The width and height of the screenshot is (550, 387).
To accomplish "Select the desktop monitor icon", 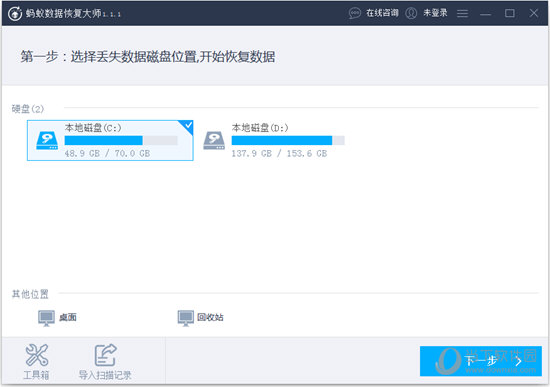I will click(46, 318).
